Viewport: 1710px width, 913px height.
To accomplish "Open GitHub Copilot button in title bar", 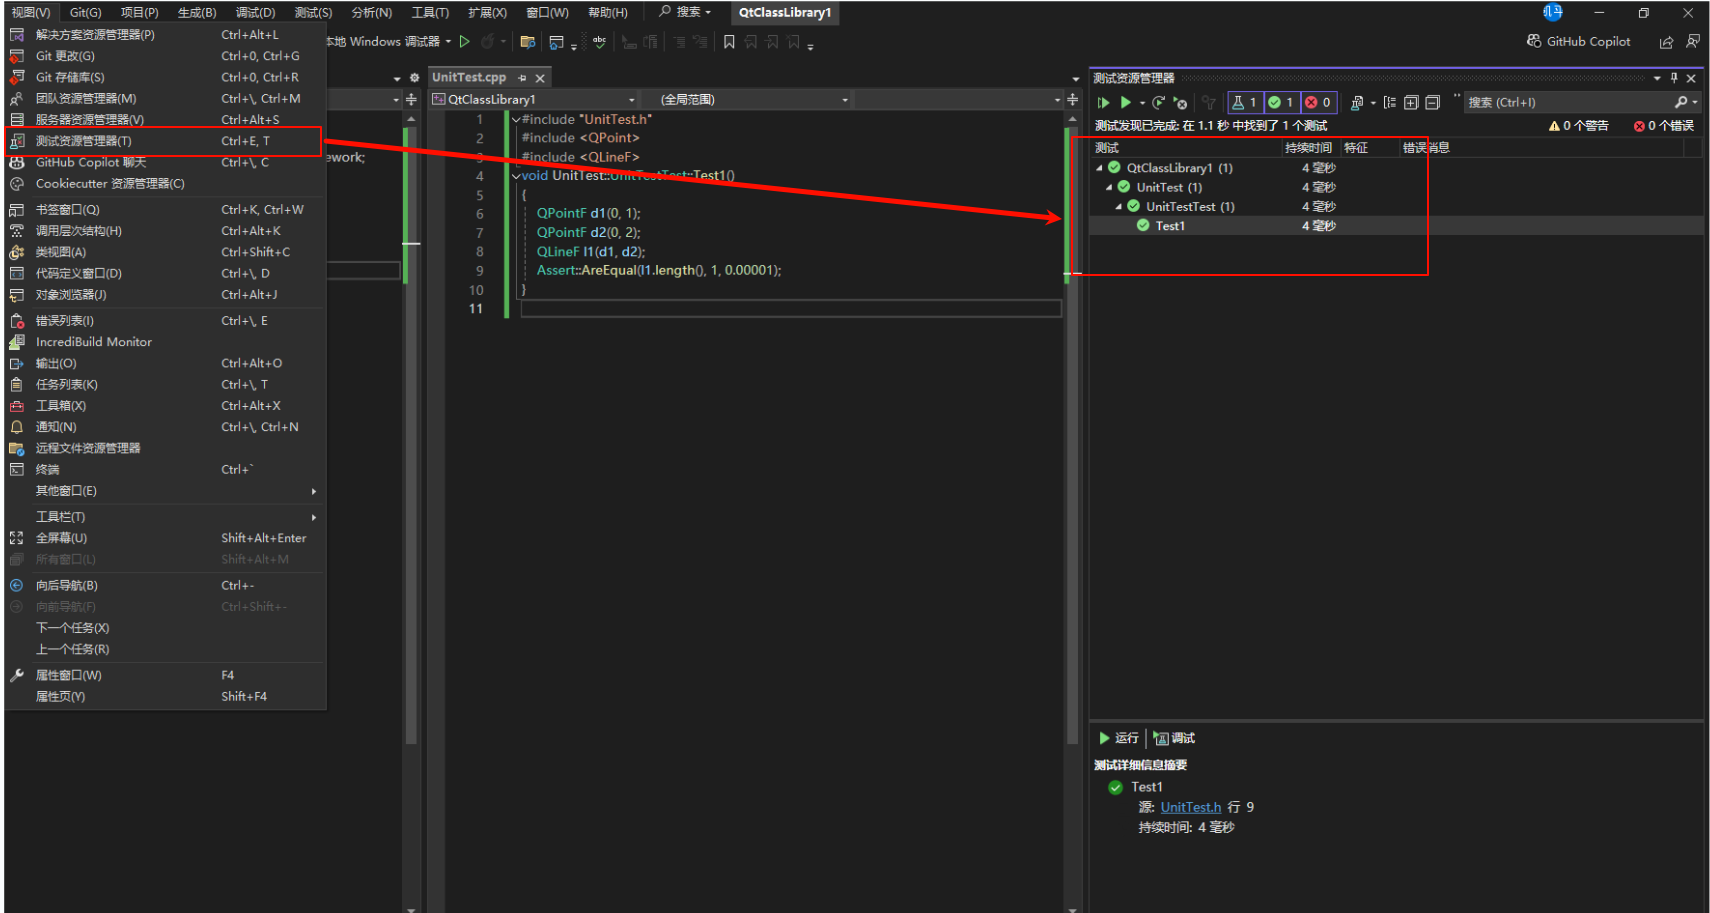I will tap(1578, 41).
